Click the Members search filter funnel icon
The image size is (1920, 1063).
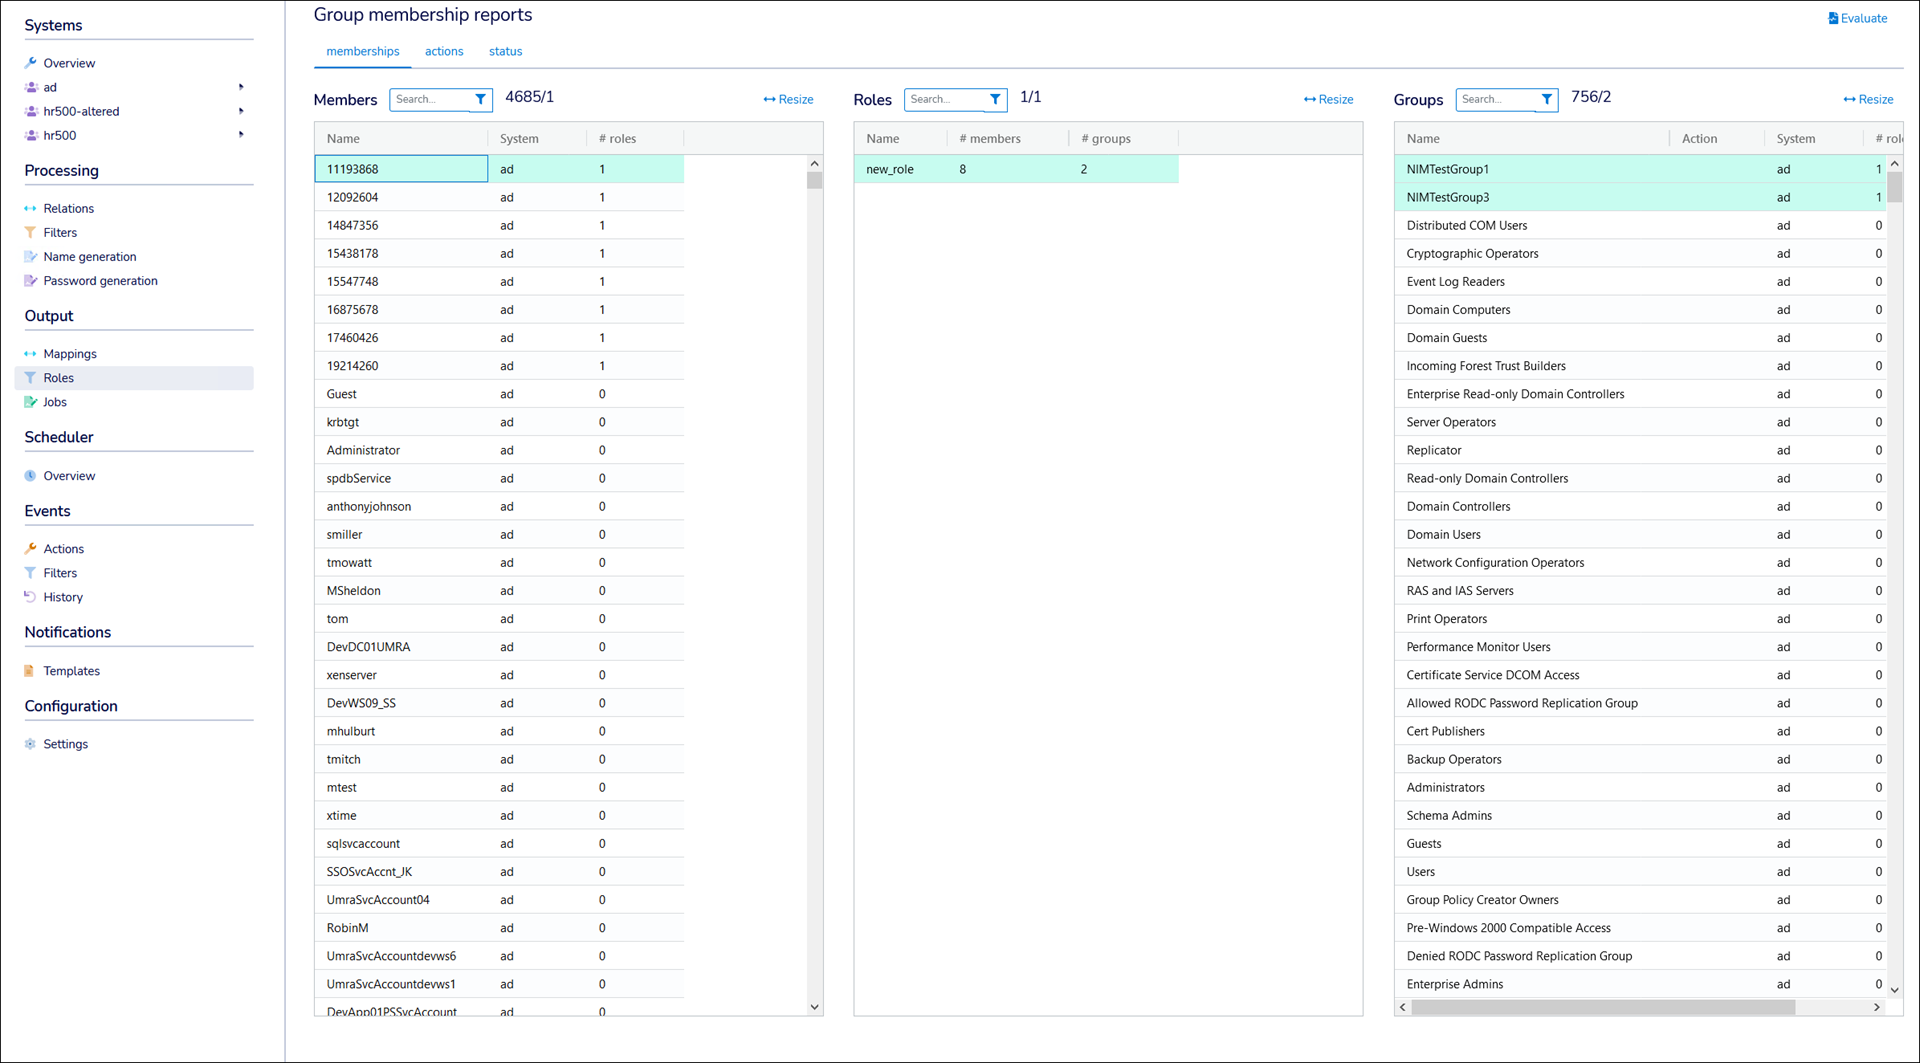[x=480, y=99]
